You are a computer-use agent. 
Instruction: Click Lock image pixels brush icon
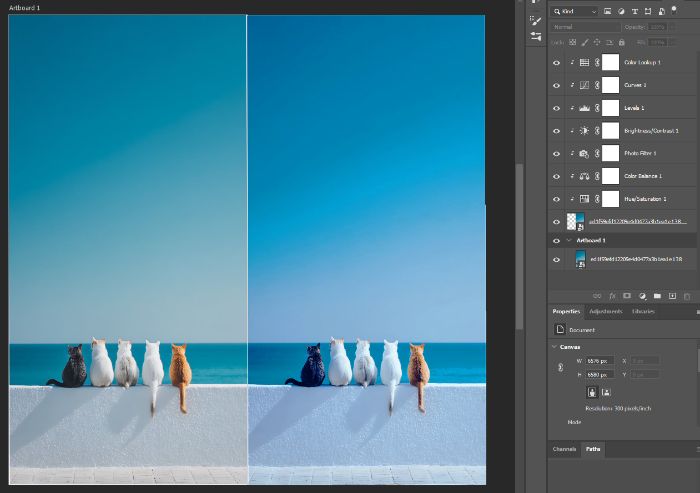(585, 42)
